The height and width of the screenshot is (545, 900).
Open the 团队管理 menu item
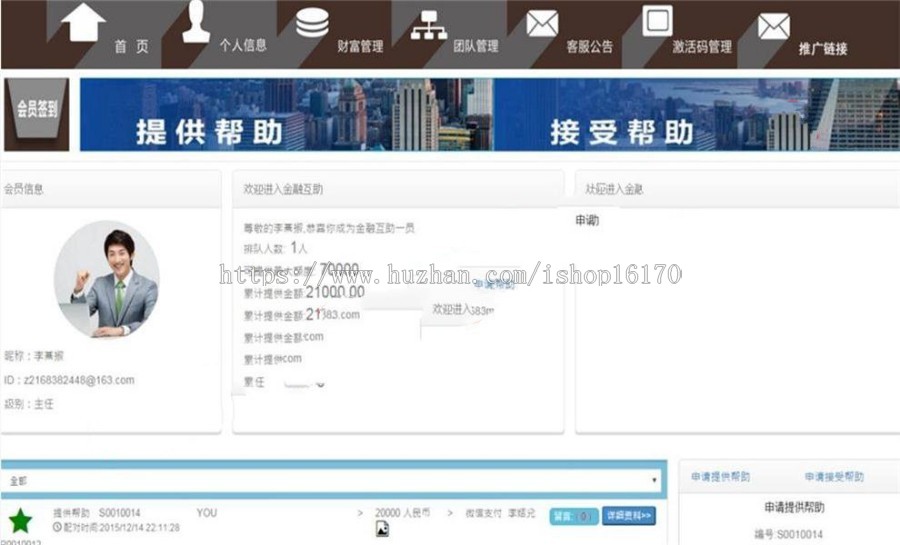476,46
